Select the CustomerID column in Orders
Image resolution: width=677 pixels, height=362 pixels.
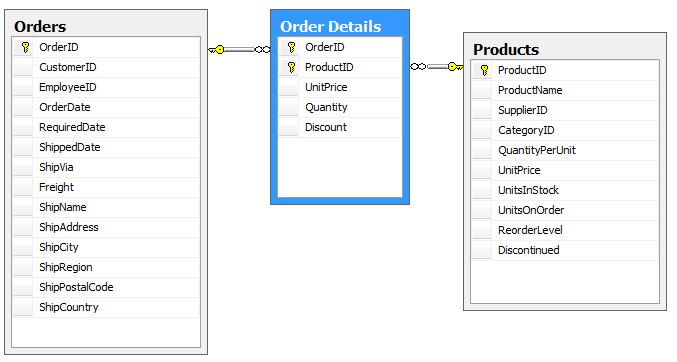(106, 67)
